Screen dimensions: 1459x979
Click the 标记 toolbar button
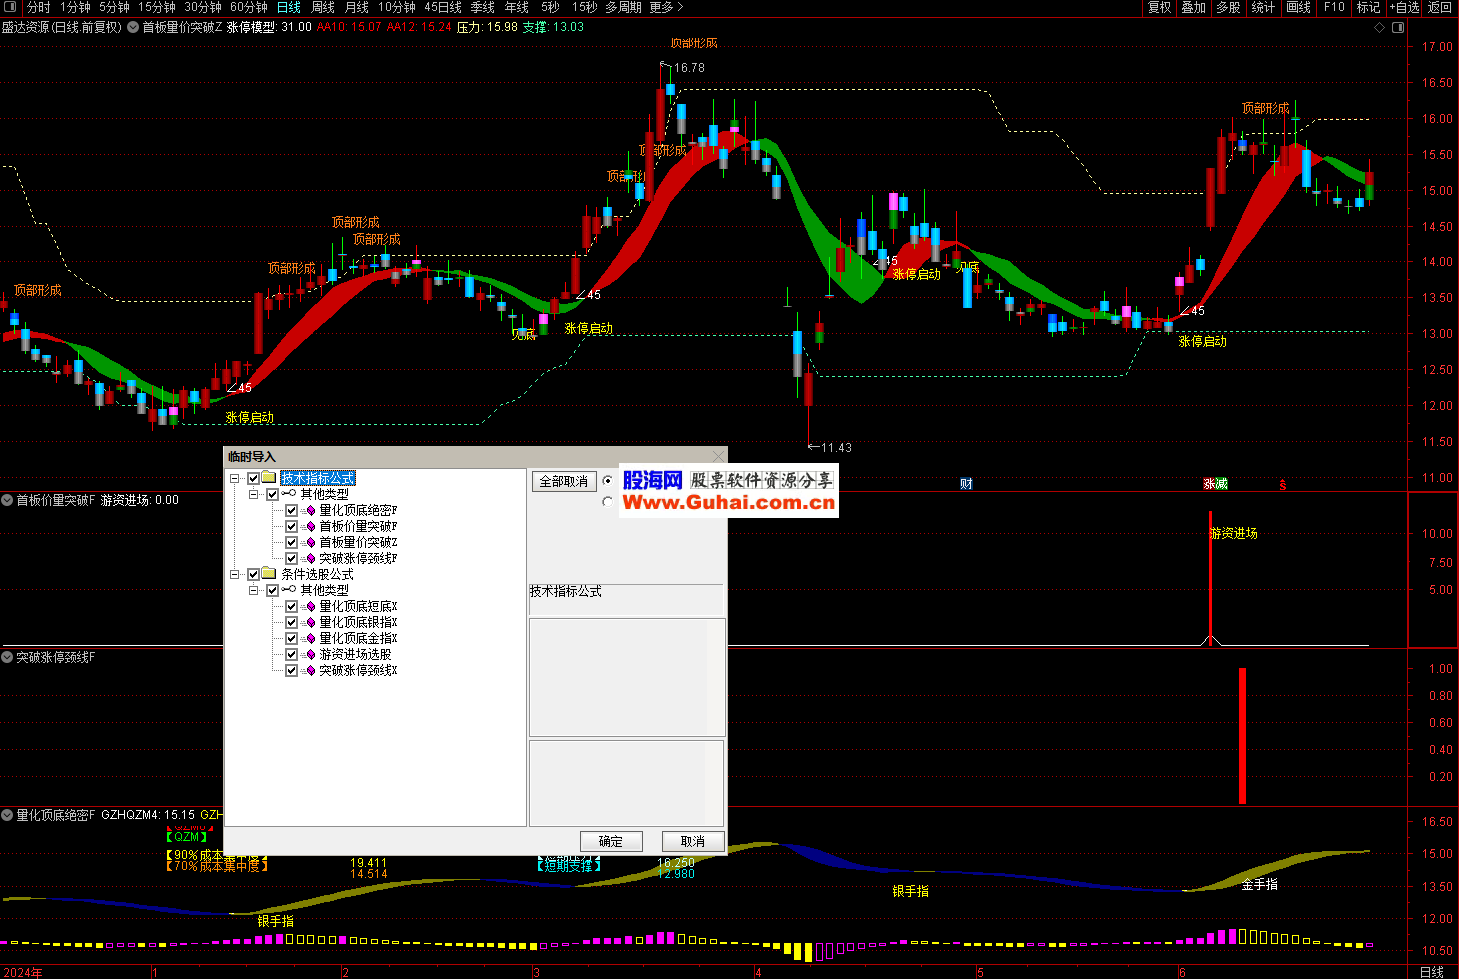coord(1368,7)
